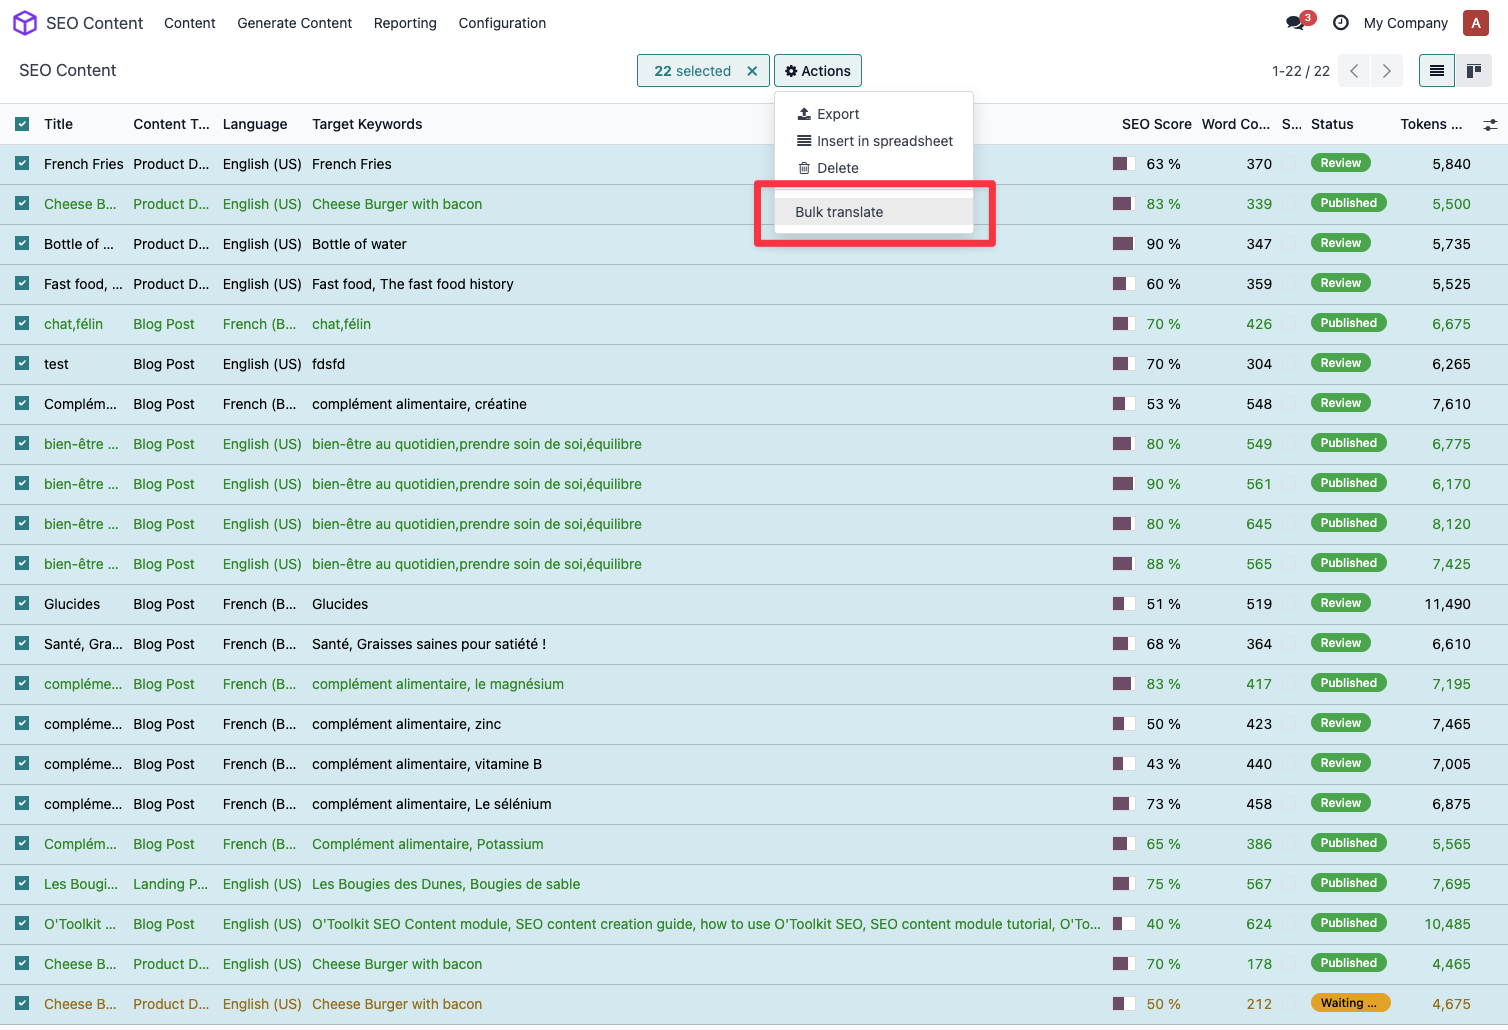
Task: Click Published badge in chat,félin row
Action: tap(1348, 323)
